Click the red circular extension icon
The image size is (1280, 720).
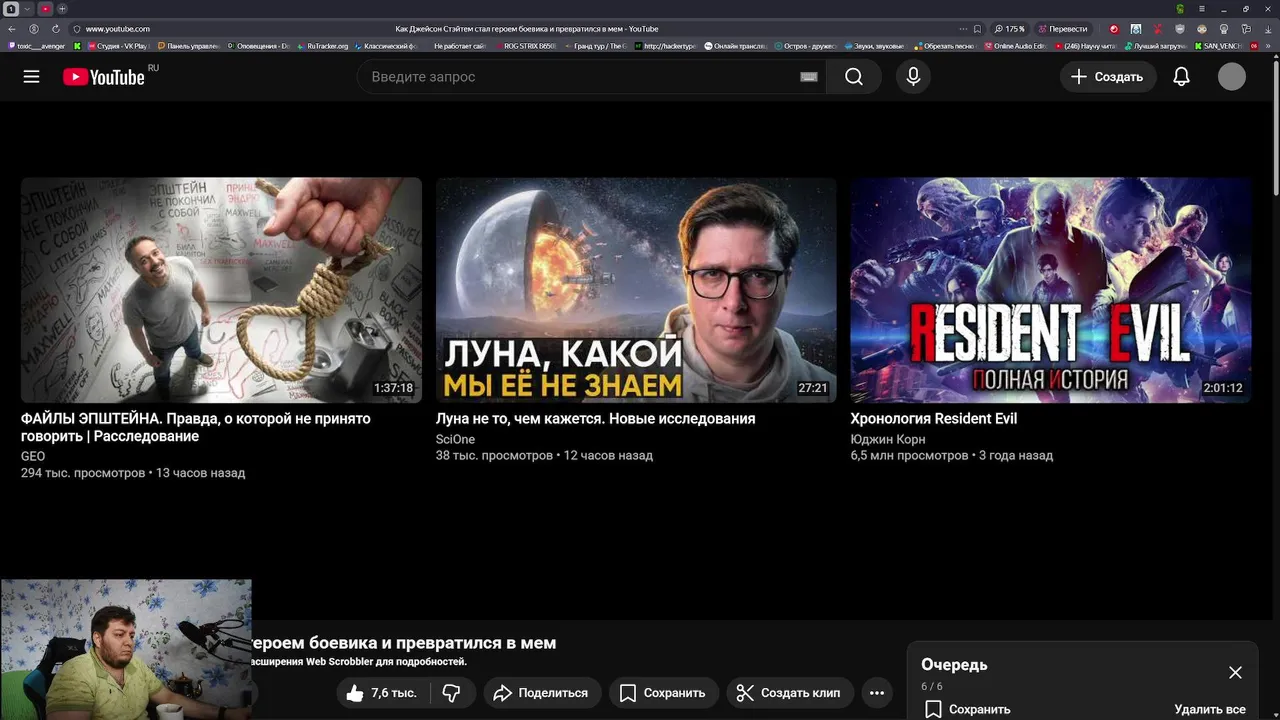[x=1114, y=29]
